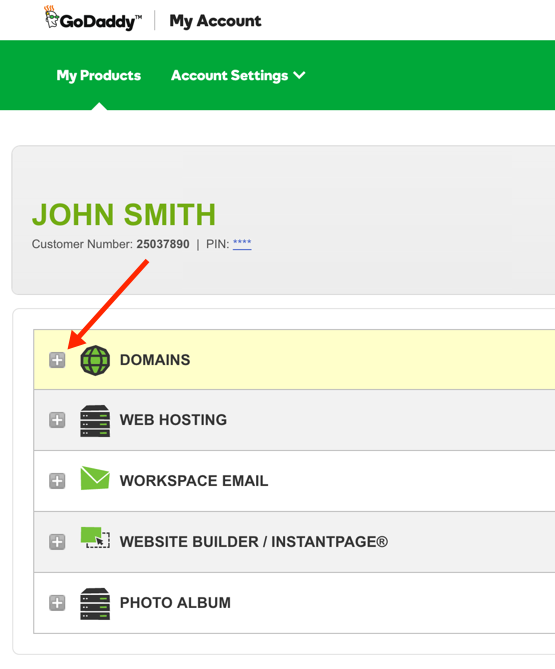
Task: Select the PHOTO ALBUM label
Action: [x=175, y=603]
